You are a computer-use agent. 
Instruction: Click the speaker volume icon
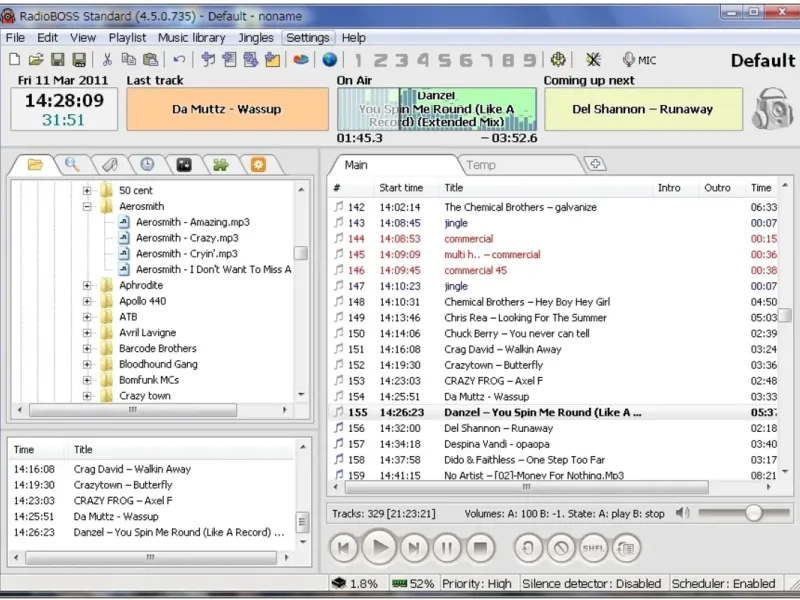coord(682,513)
